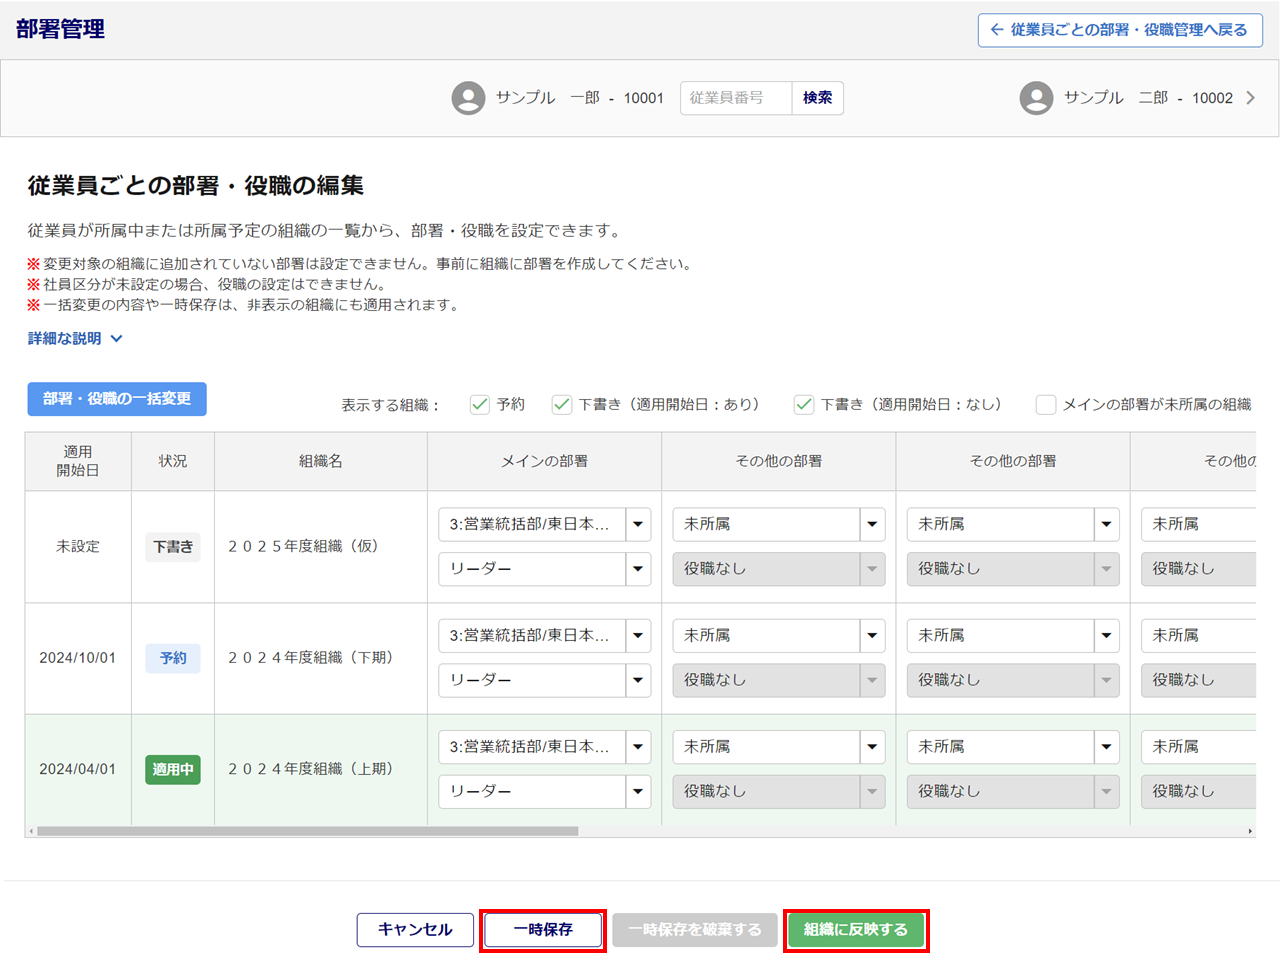Click the サンプル 一郎 user avatar icon

click(x=468, y=98)
